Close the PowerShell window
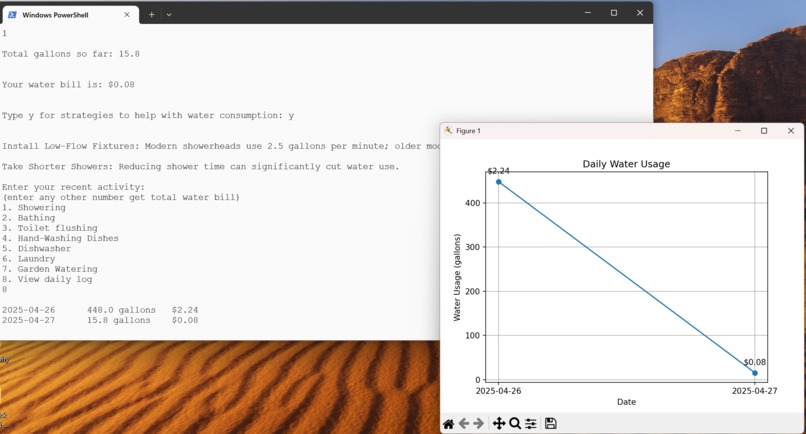 640,13
